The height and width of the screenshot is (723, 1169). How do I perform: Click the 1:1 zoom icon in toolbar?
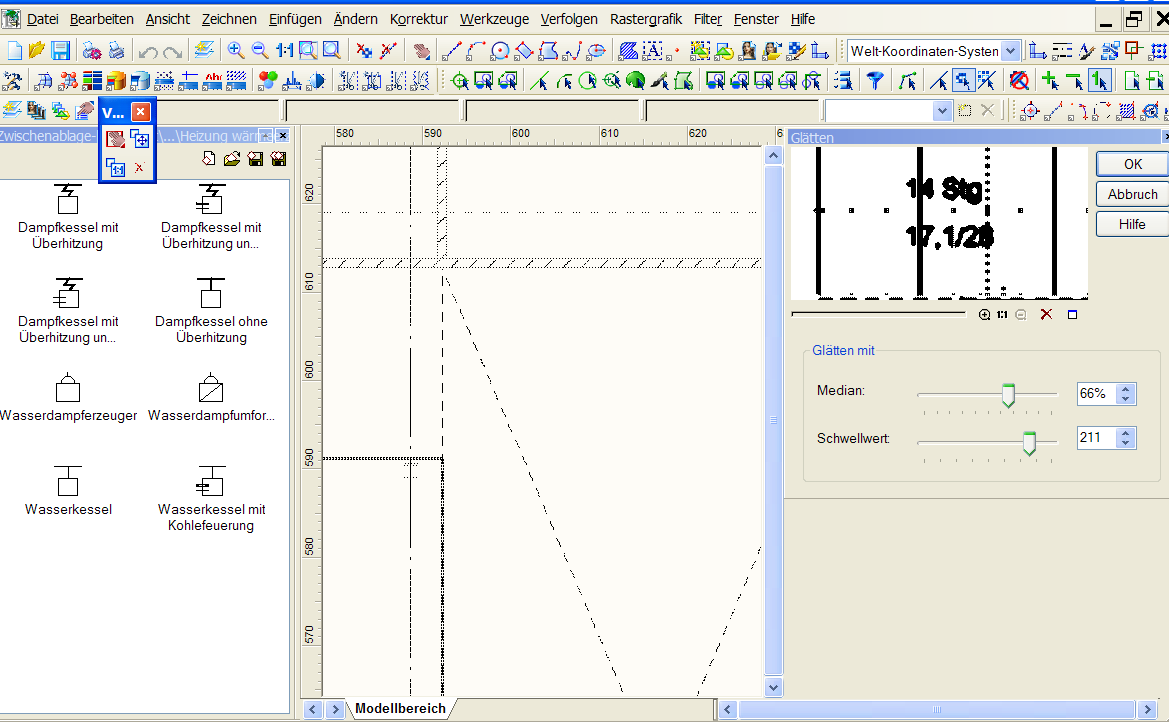tap(285, 51)
